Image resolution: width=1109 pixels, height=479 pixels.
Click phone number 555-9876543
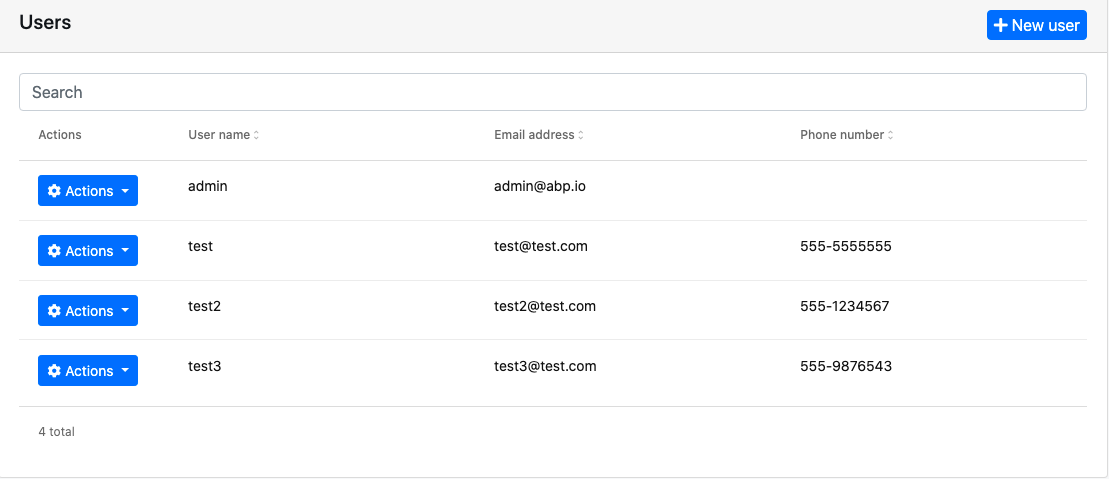click(846, 366)
